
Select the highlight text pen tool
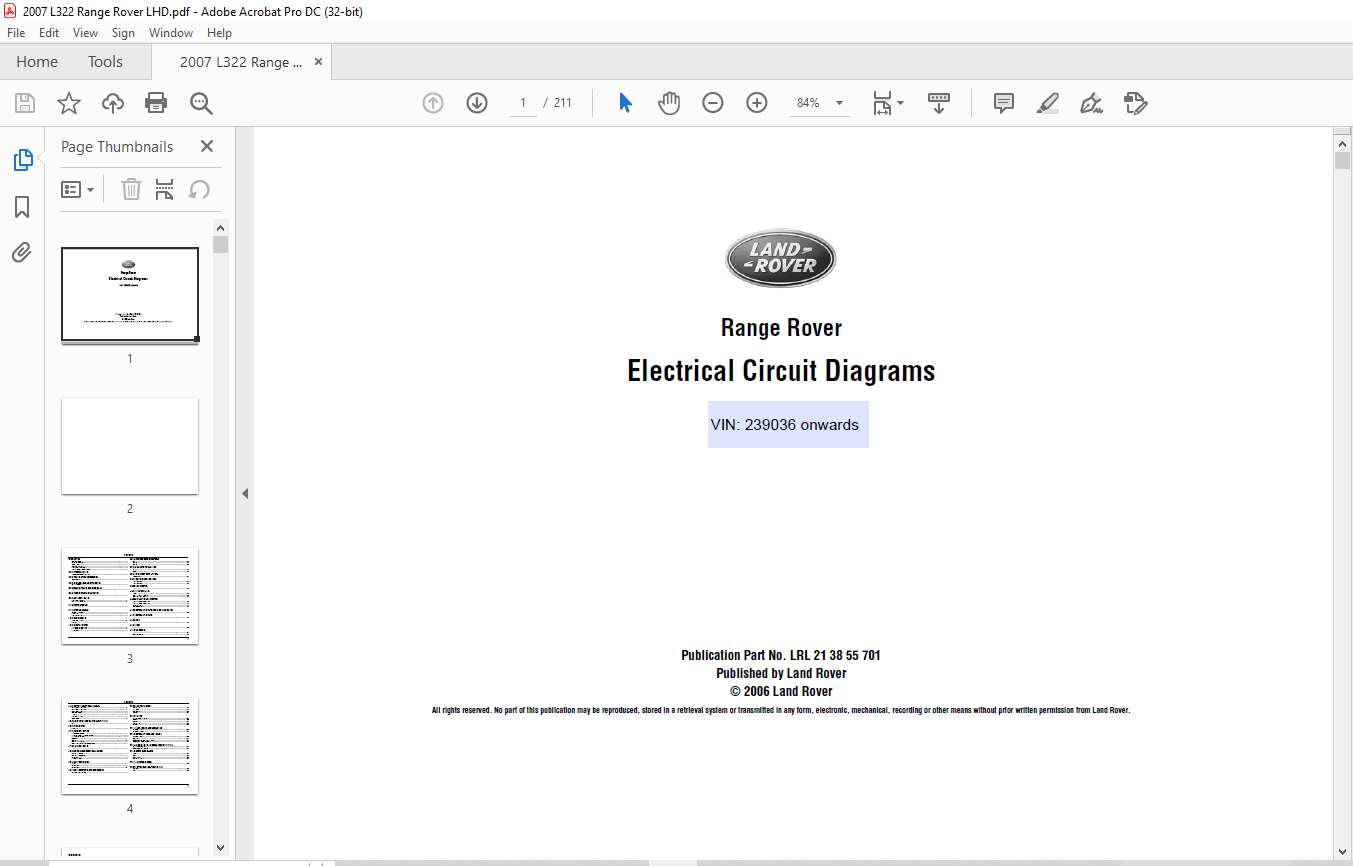[x=1048, y=103]
